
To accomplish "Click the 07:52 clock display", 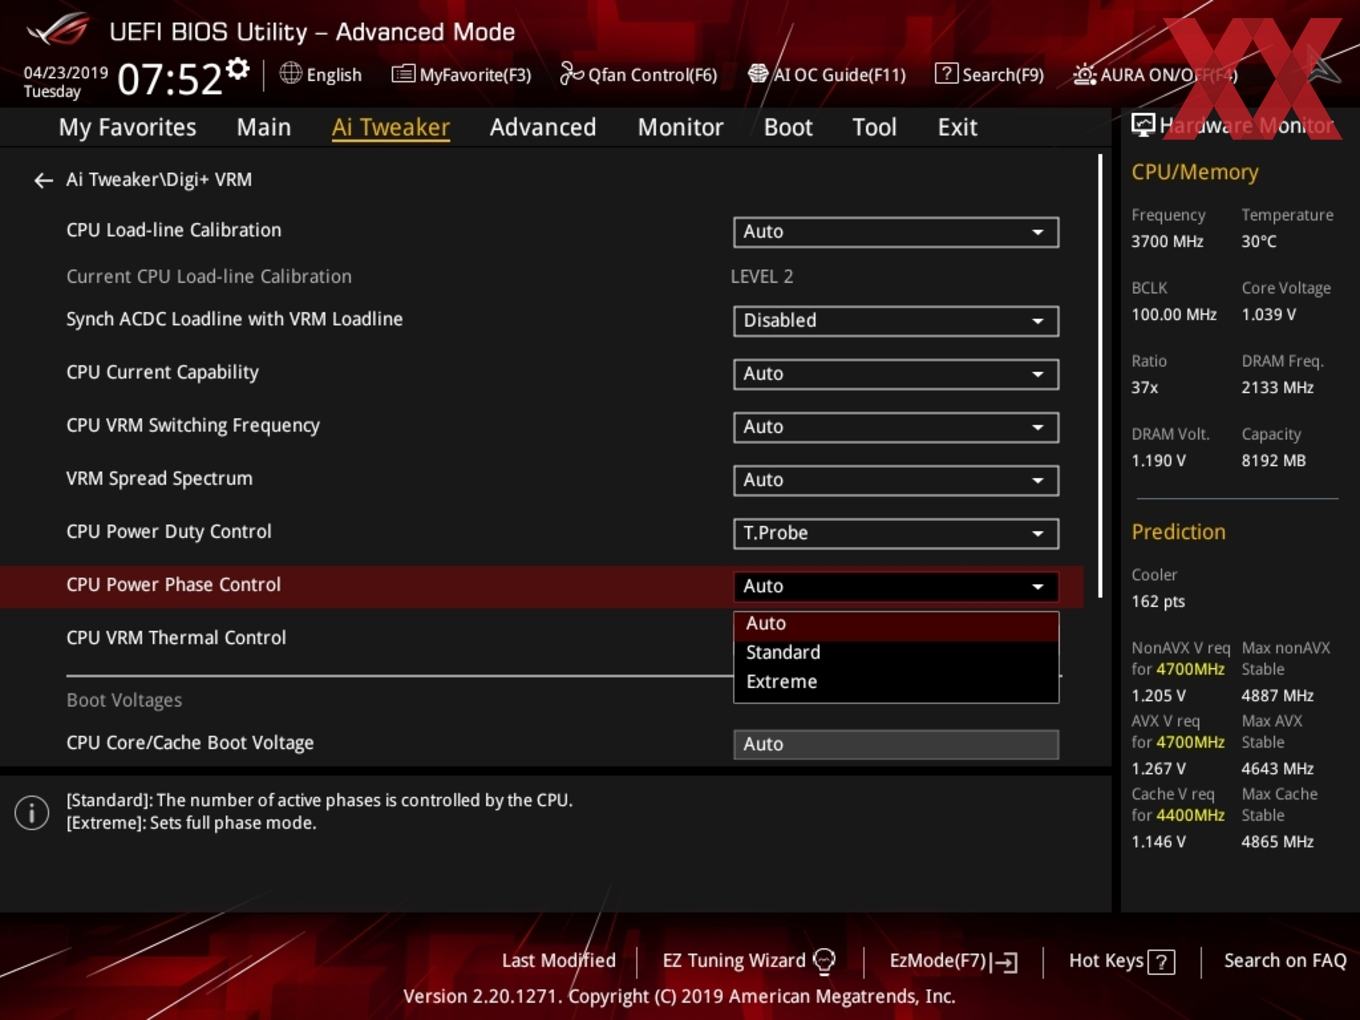I will 169,79.
